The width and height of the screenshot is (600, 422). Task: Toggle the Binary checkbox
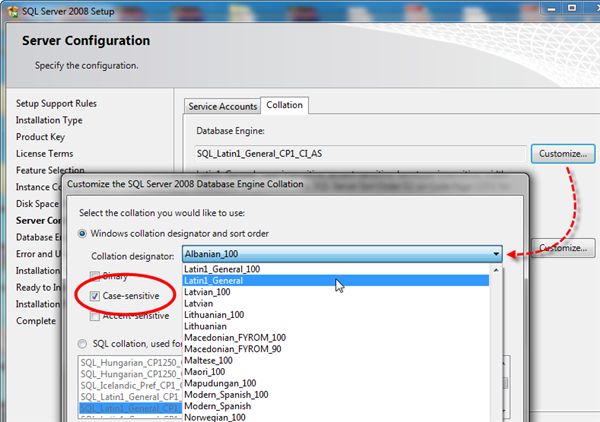[x=95, y=276]
